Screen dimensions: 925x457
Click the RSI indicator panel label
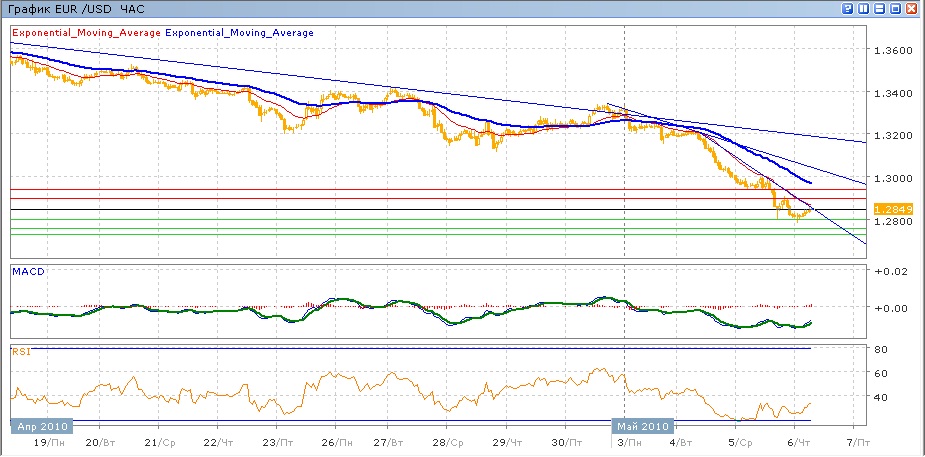[x=21, y=351]
